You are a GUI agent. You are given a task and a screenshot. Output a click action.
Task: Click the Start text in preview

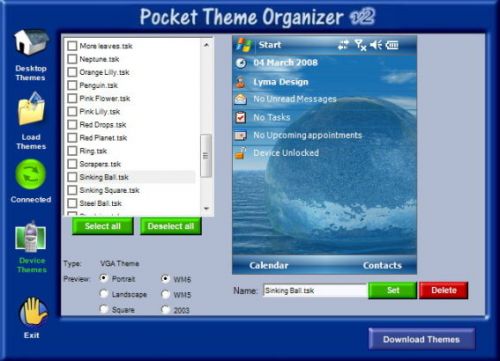(270, 45)
